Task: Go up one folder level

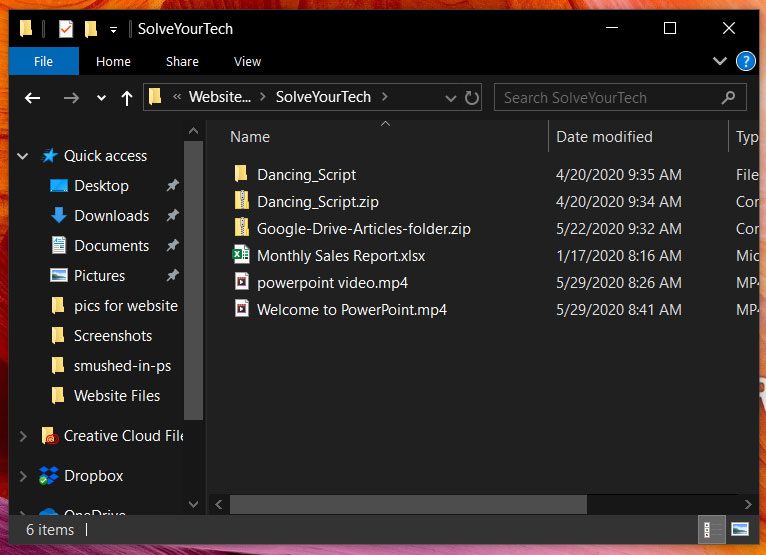Action: pyautogui.click(x=126, y=98)
